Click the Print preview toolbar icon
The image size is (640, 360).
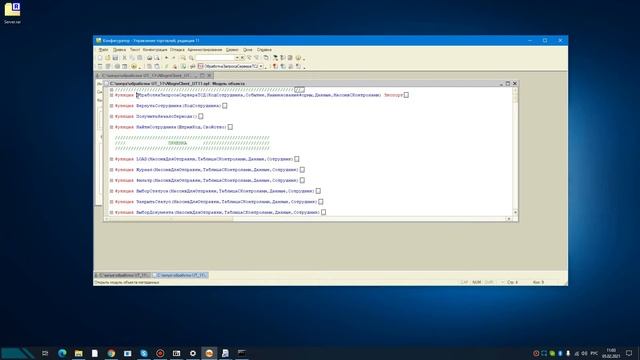(x=157, y=58)
